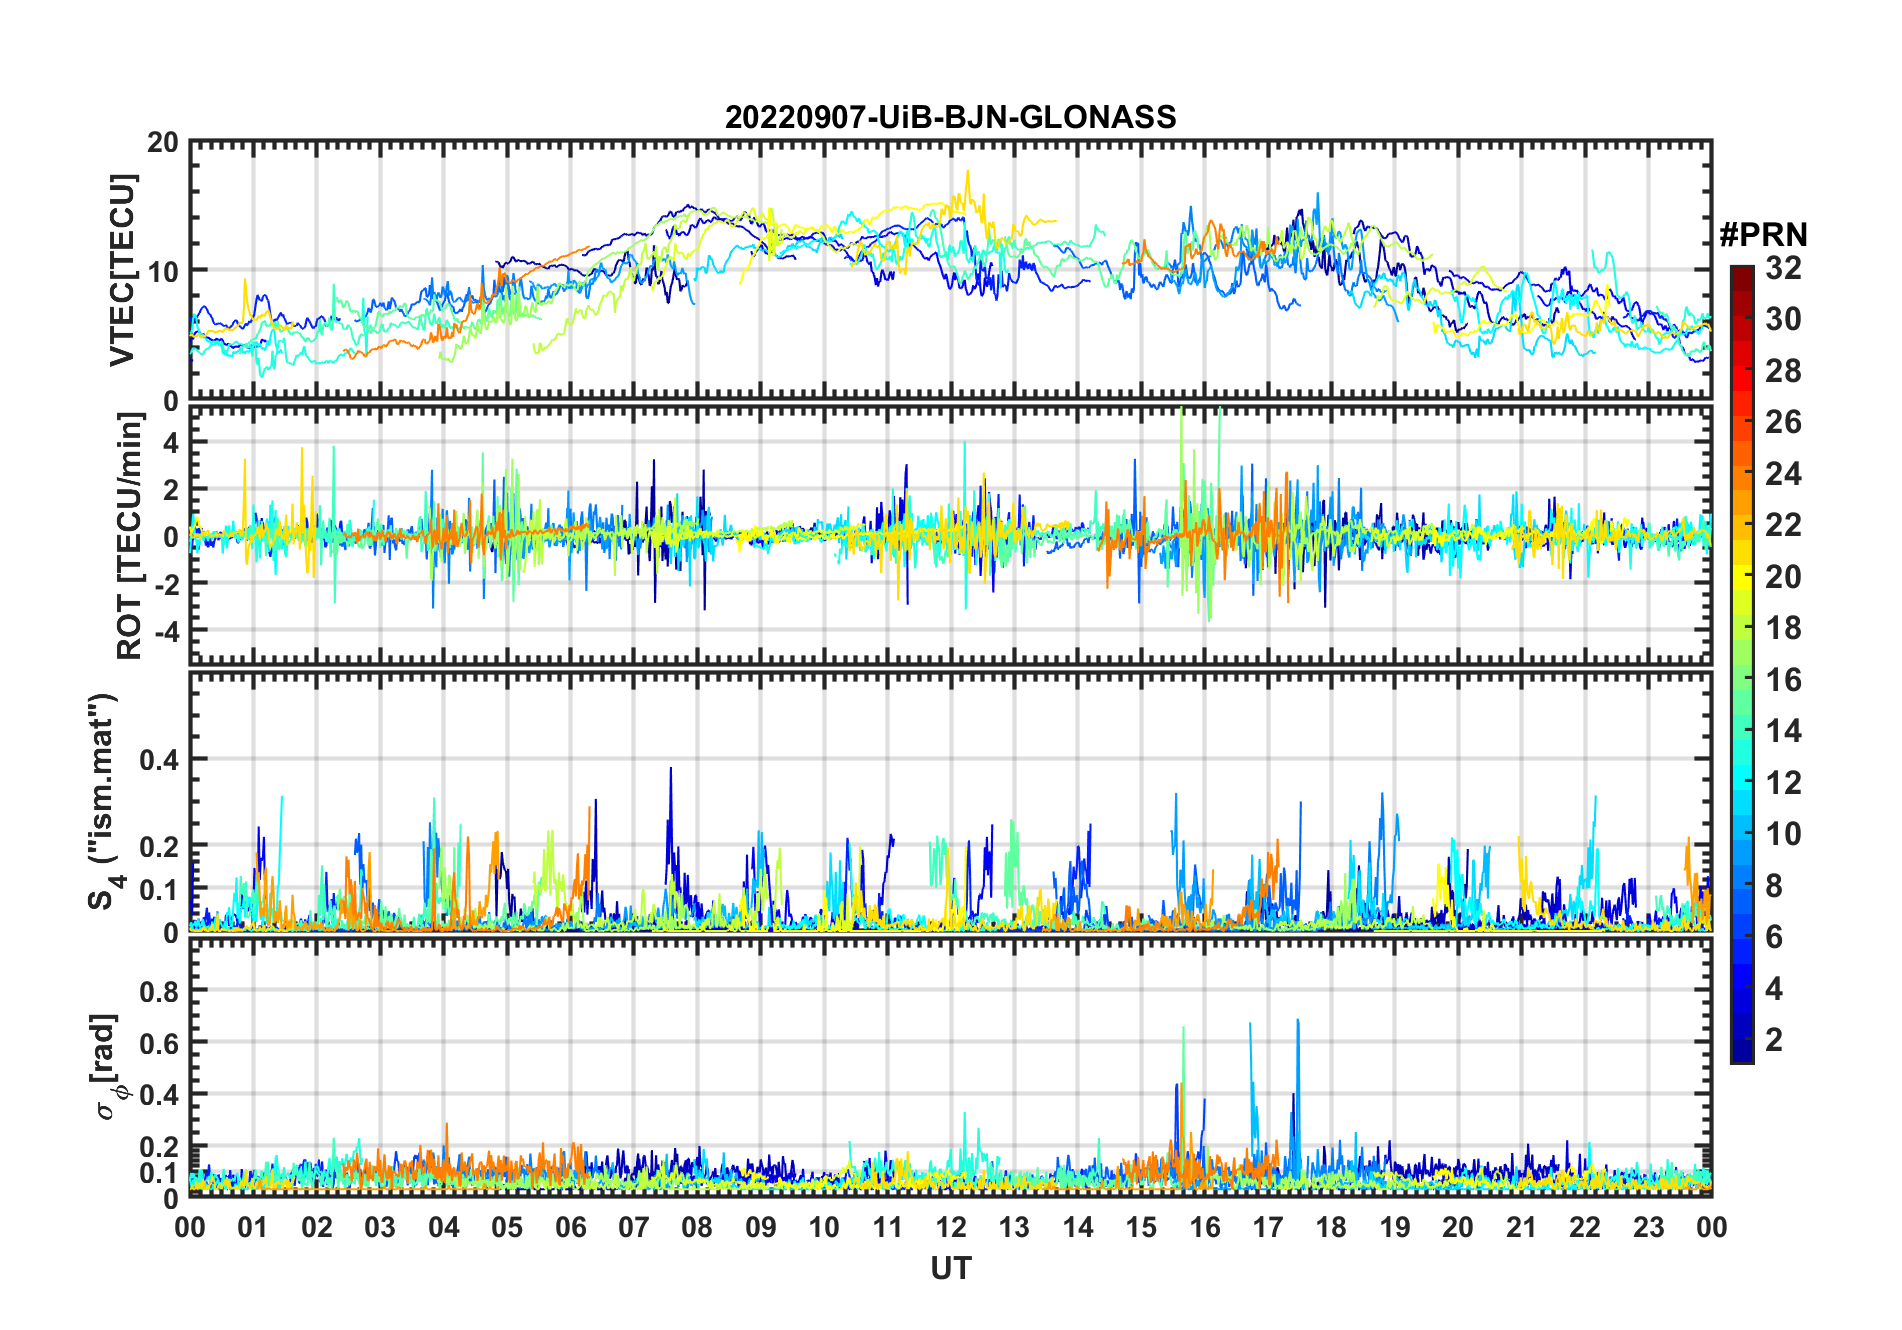Click the ROT y-axis tick label -4
Image resolution: width=1902 pixels, height=1330 pixels.
167,631
